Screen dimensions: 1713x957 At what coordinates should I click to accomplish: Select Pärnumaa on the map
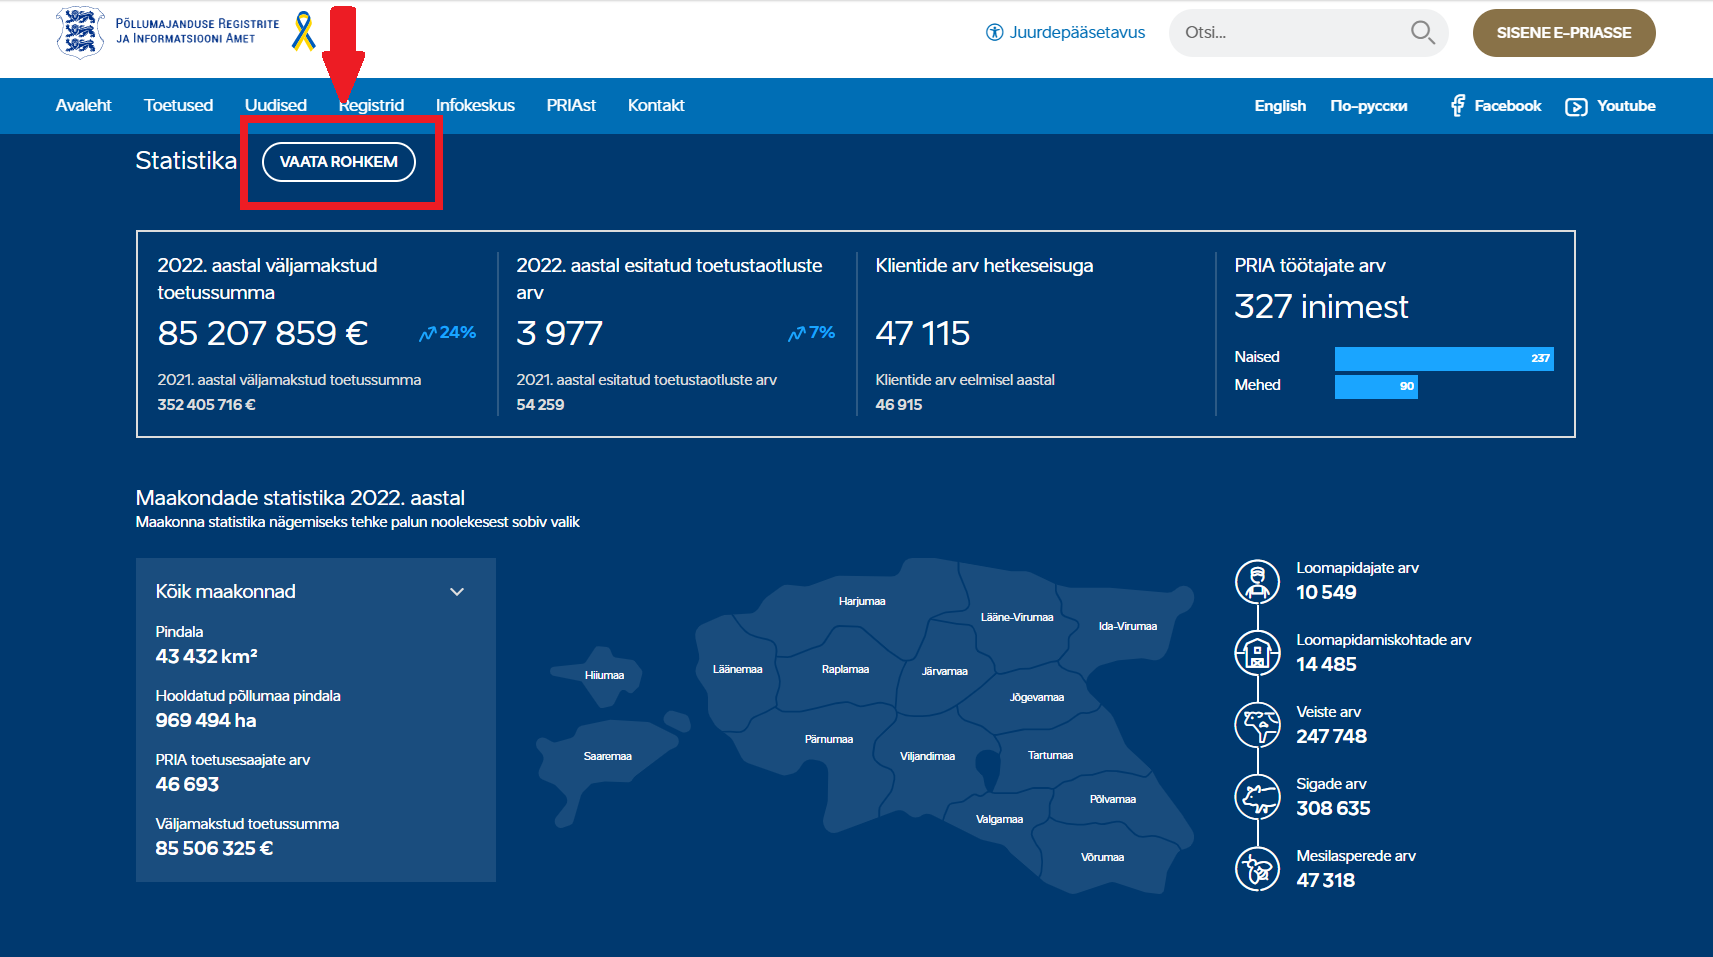(829, 739)
